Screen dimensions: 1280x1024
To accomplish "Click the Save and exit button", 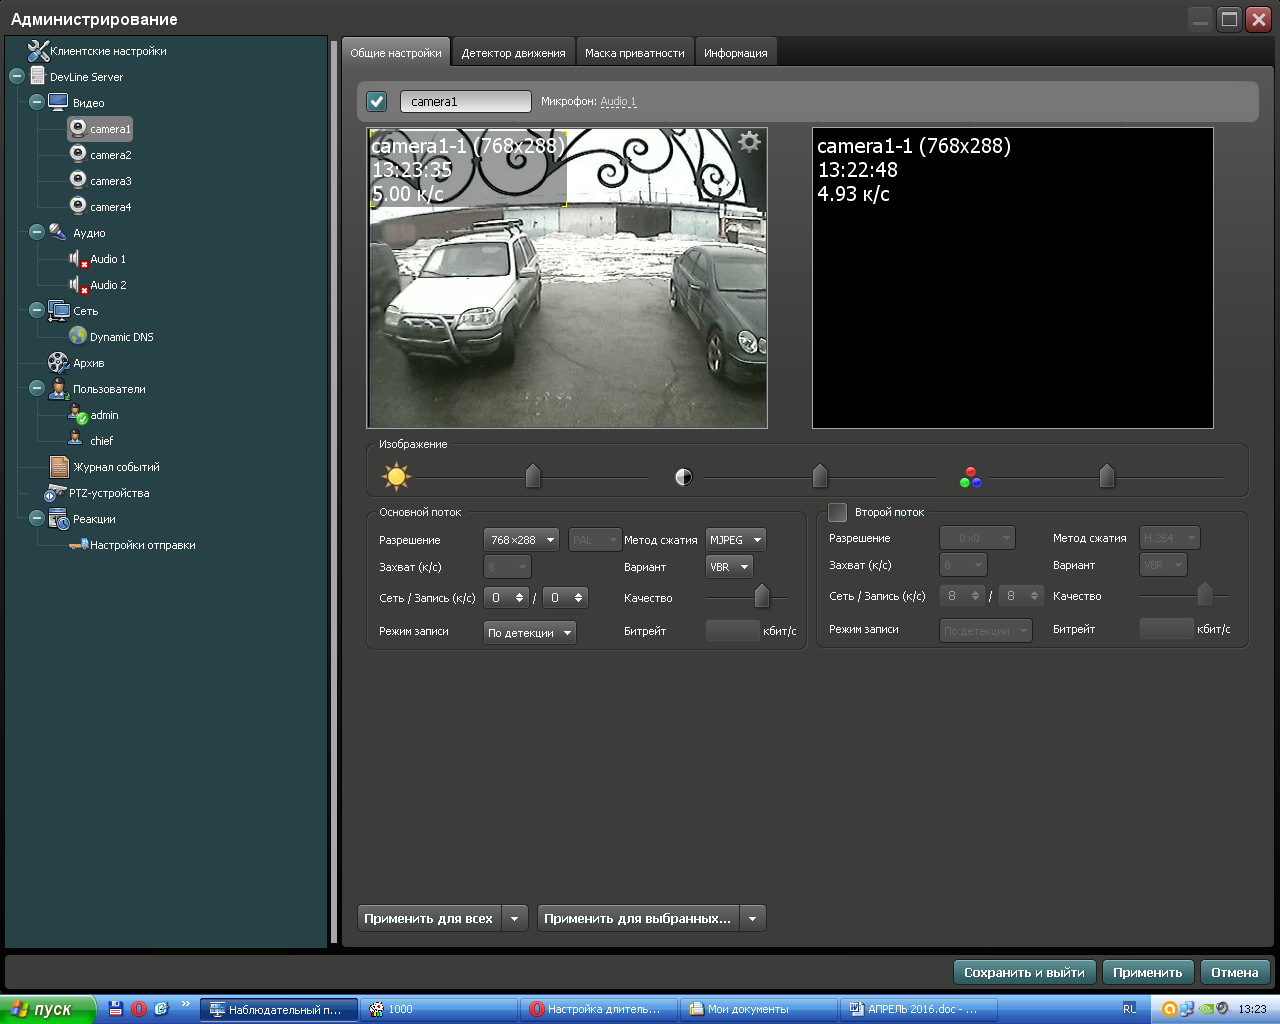I will coord(1024,972).
